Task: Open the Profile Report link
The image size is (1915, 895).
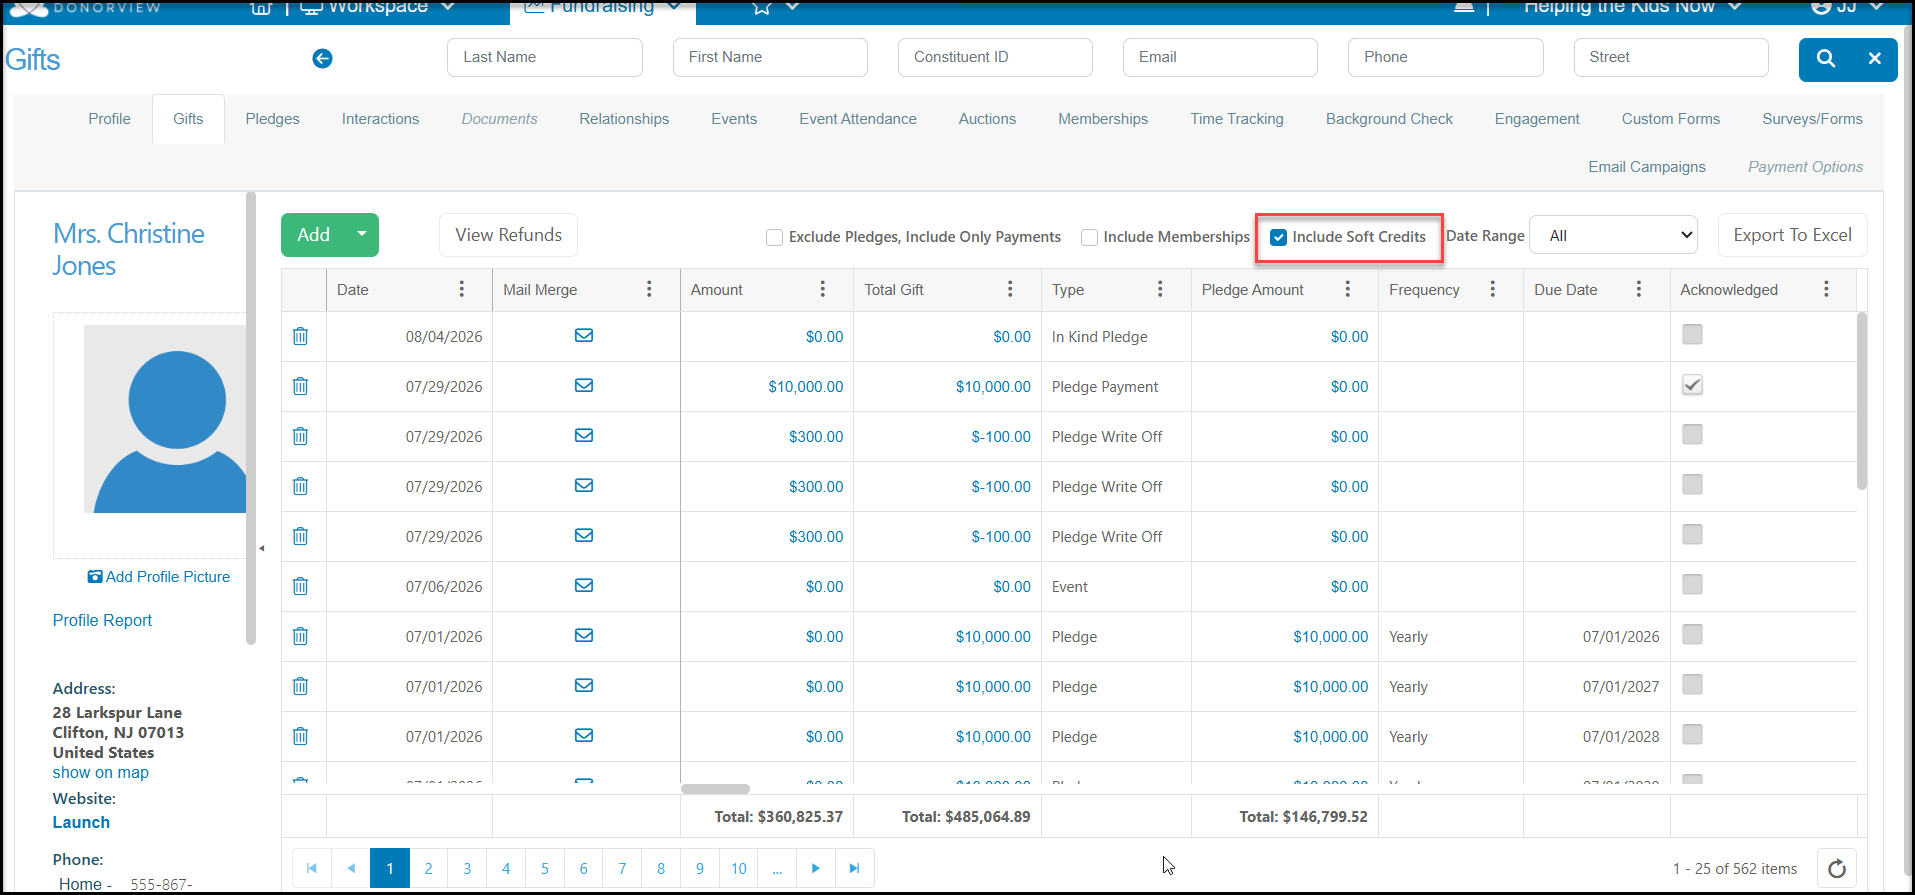Action: point(102,621)
